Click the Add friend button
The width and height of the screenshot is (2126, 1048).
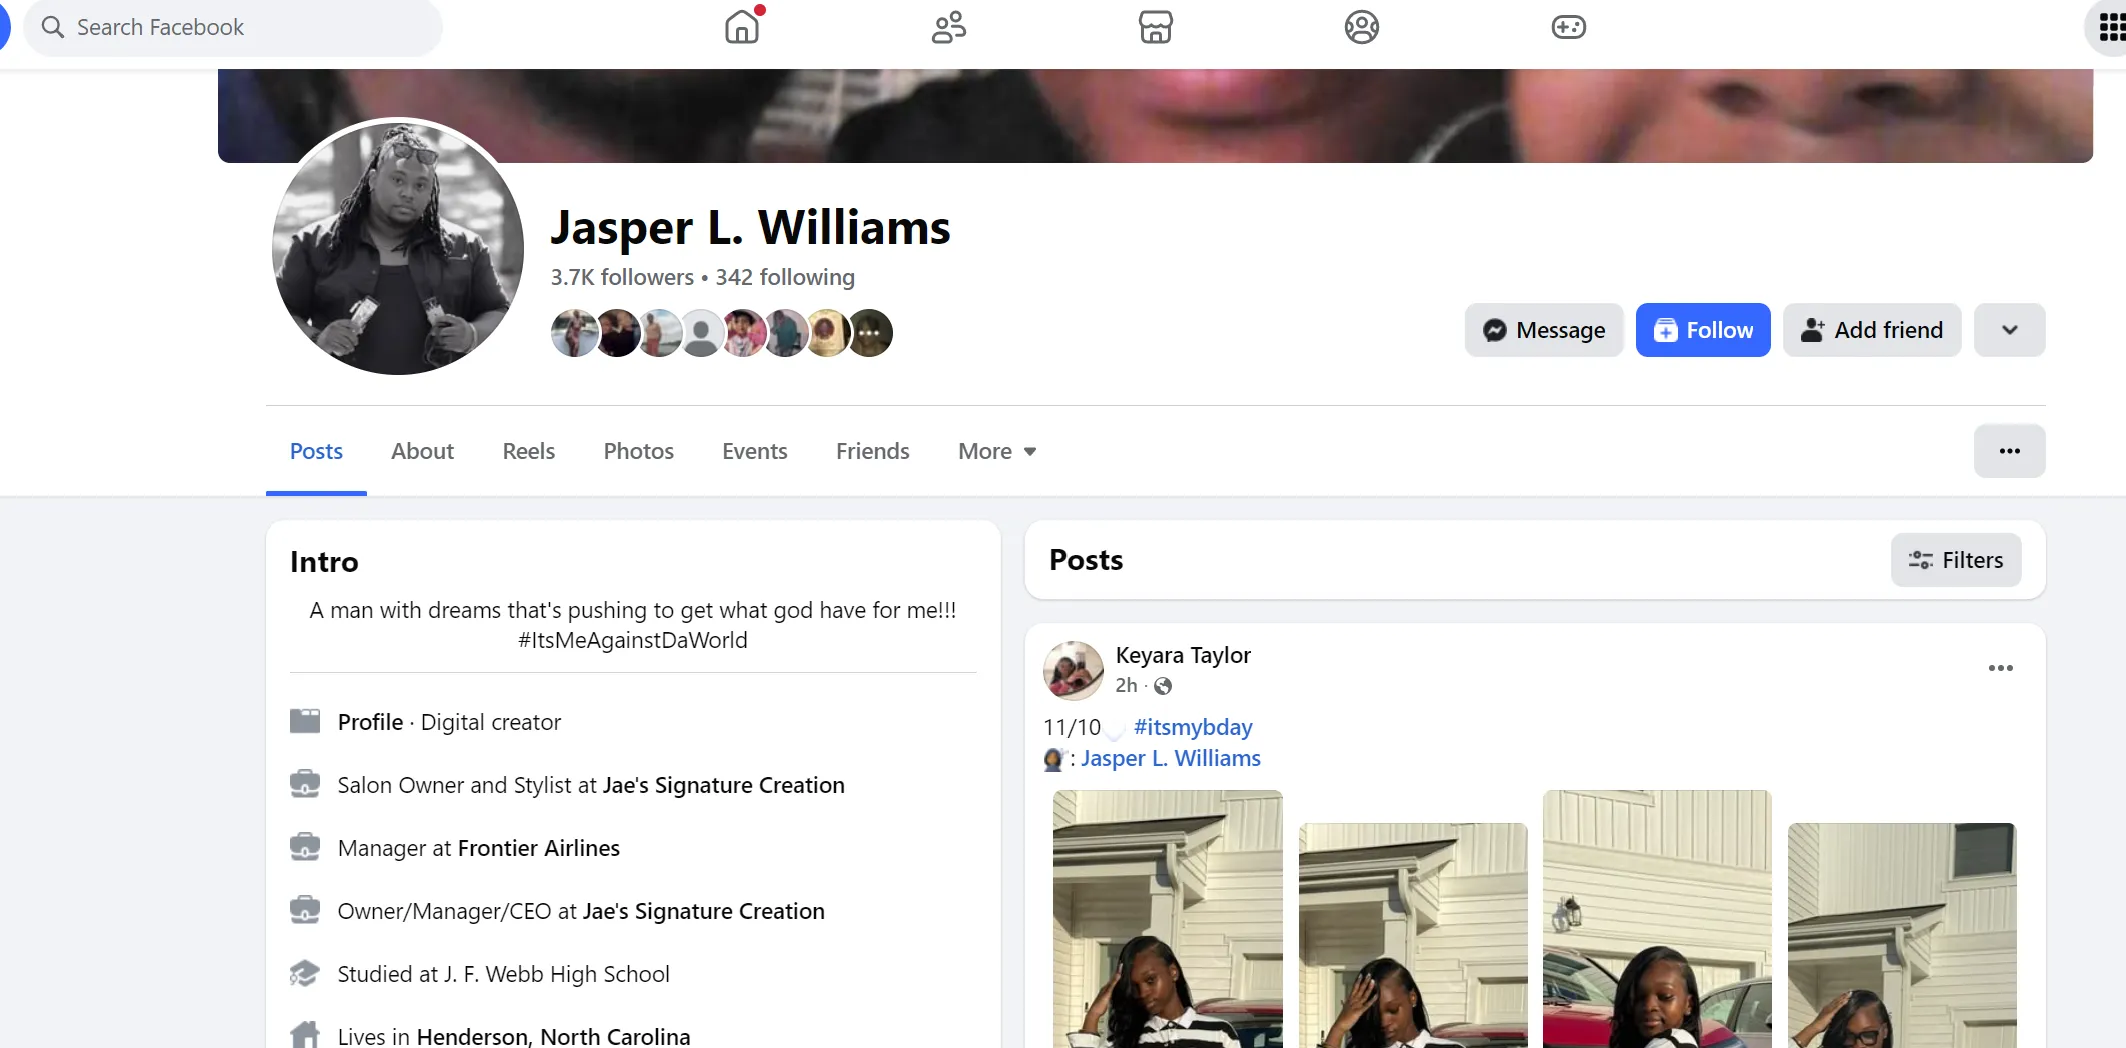click(x=1871, y=330)
